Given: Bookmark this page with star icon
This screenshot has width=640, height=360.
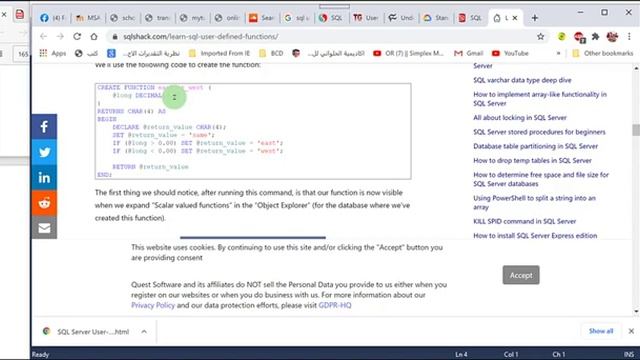Looking at the screenshot, I should (540, 36).
